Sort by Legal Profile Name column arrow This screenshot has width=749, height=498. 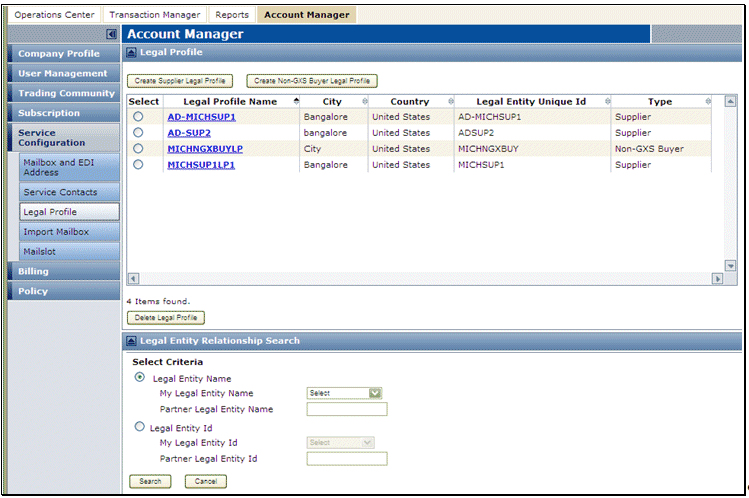[x=295, y=102]
